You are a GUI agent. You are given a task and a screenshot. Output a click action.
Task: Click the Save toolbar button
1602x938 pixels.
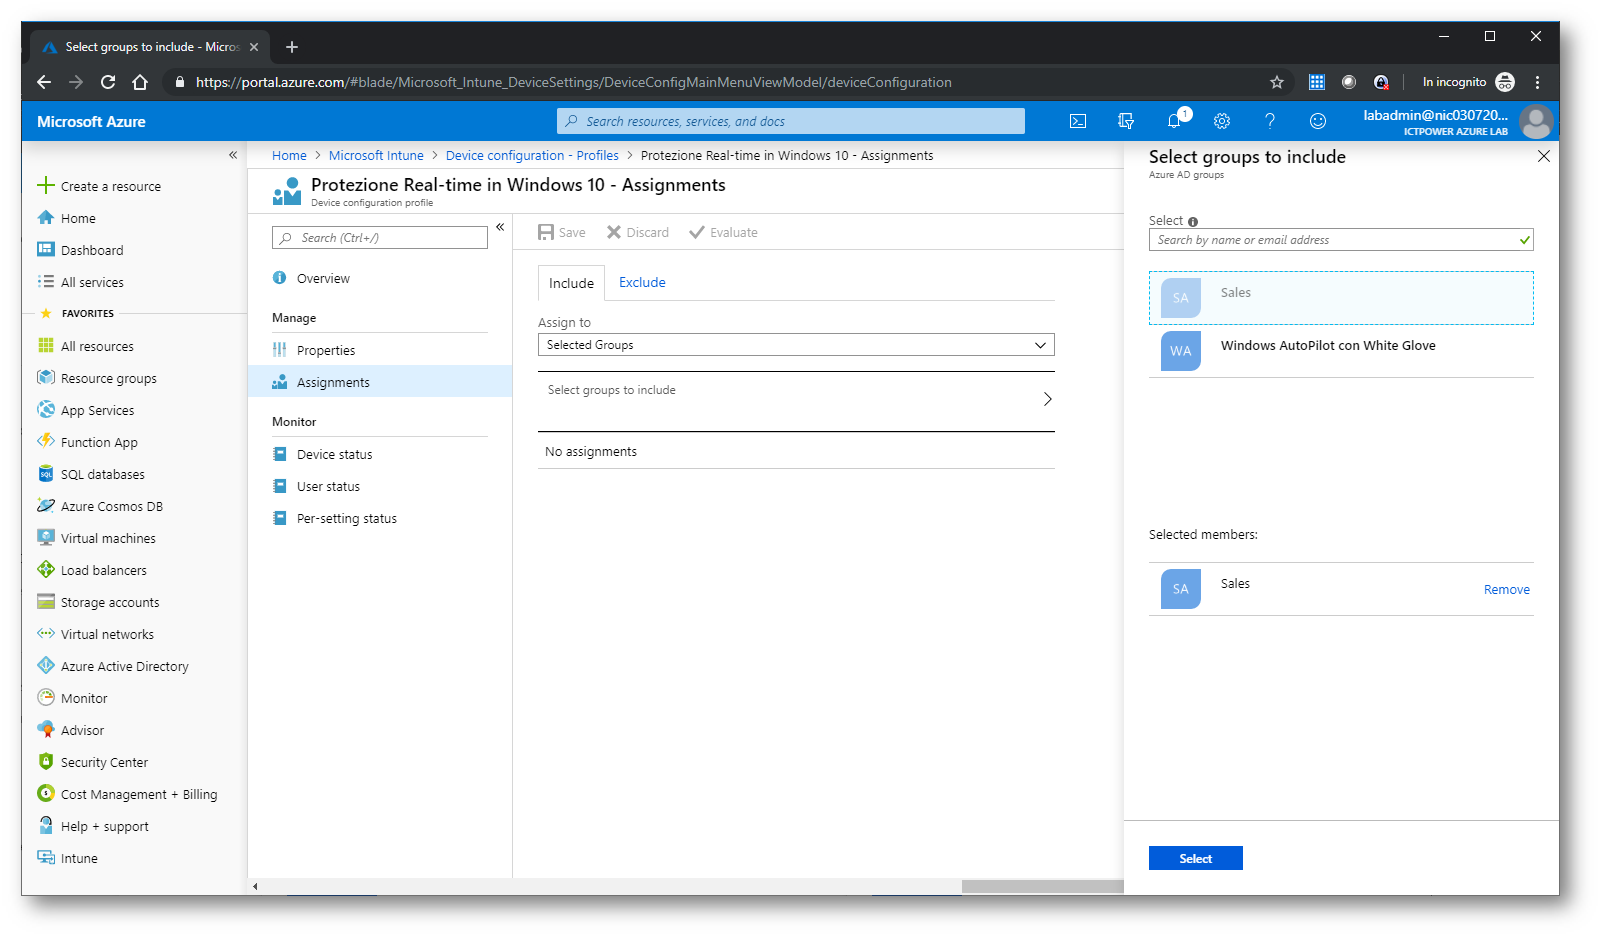point(562,232)
